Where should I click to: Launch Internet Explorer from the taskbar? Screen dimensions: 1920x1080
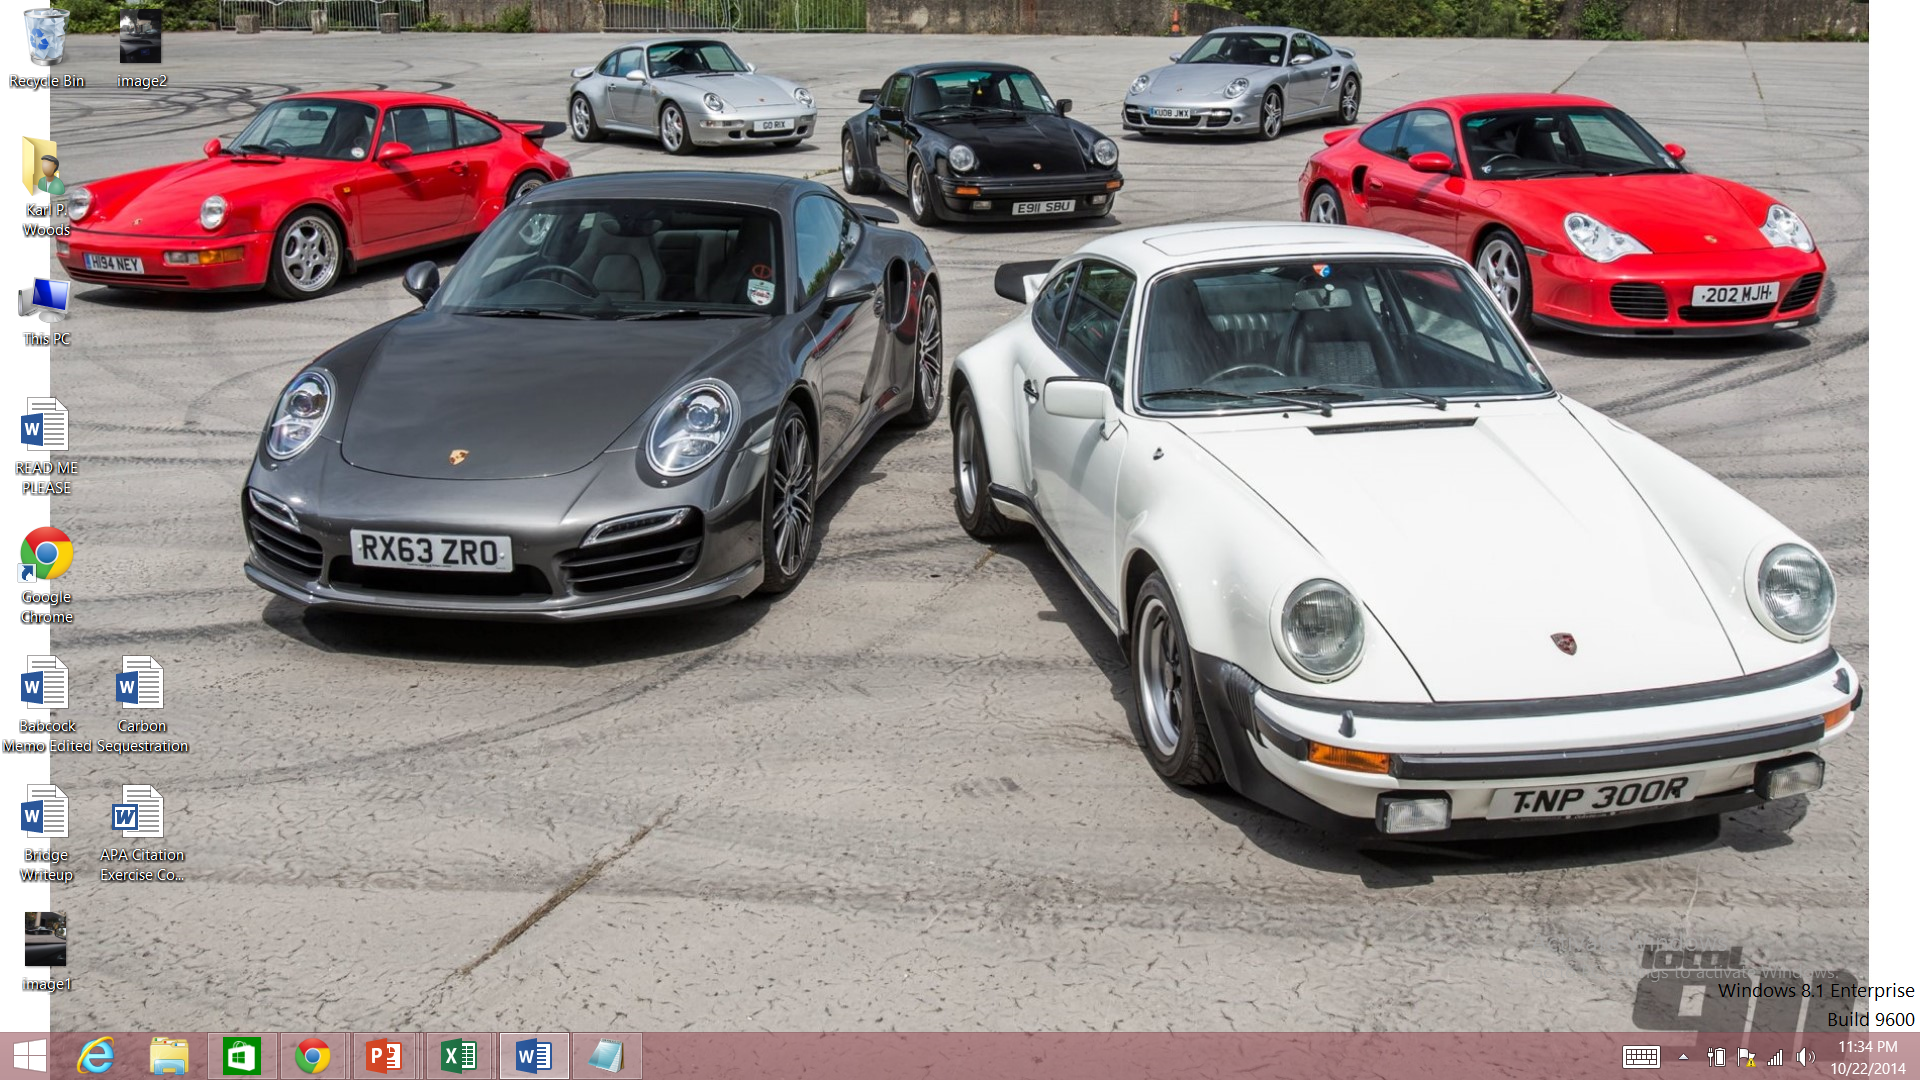[x=96, y=1056]
